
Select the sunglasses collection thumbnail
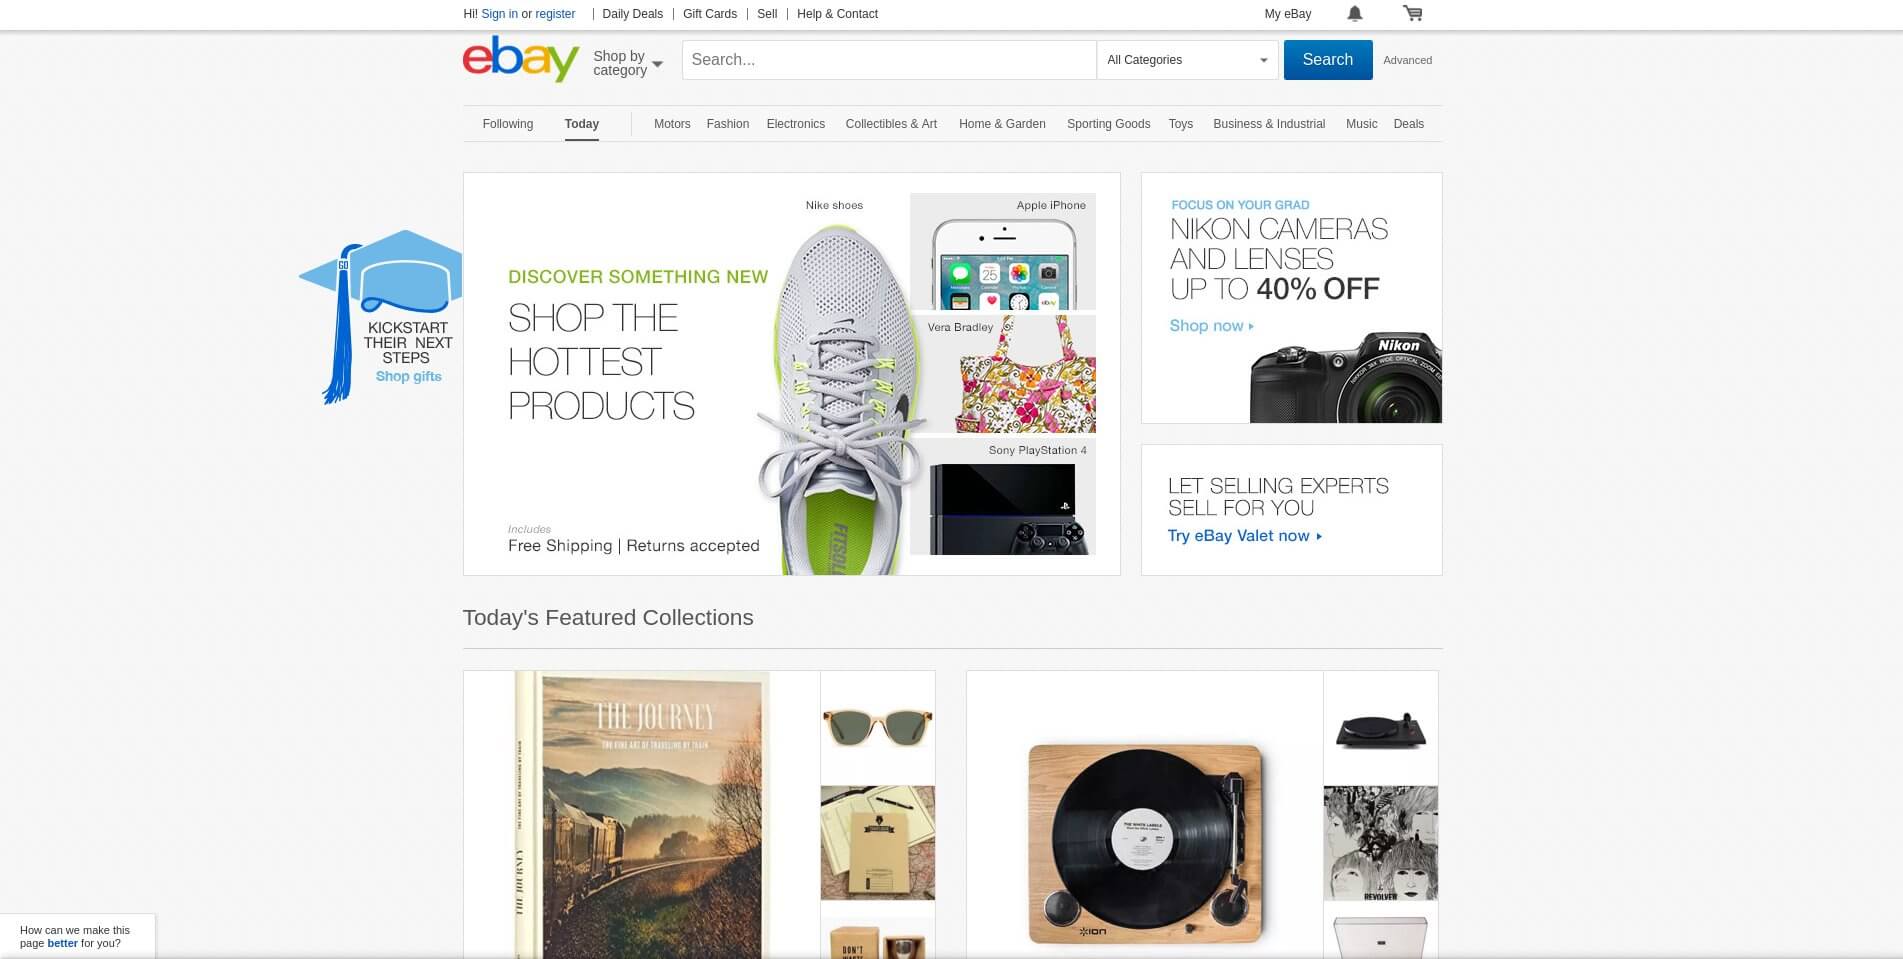pos(877,727)
